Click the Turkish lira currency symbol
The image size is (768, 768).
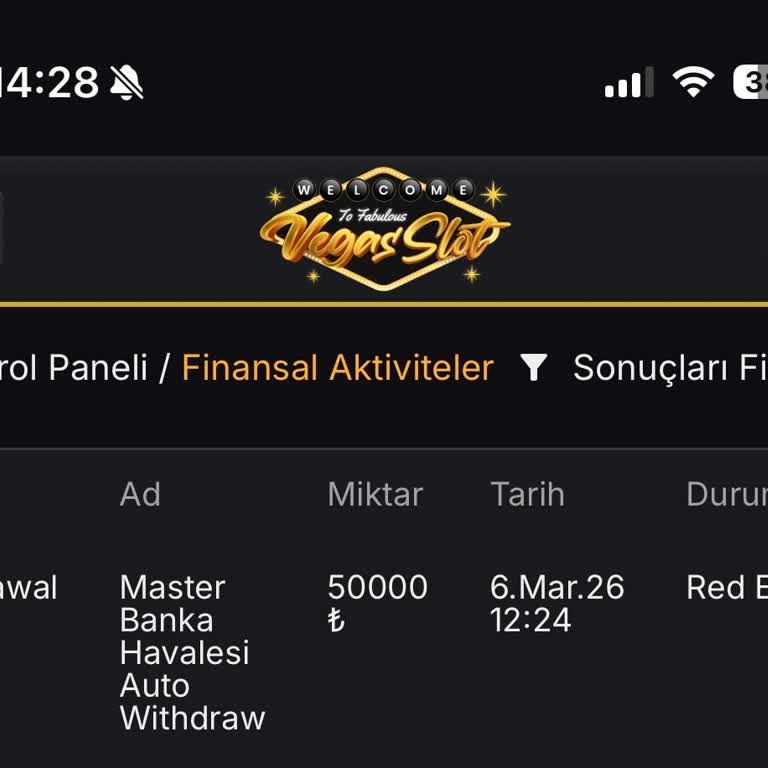336,620
